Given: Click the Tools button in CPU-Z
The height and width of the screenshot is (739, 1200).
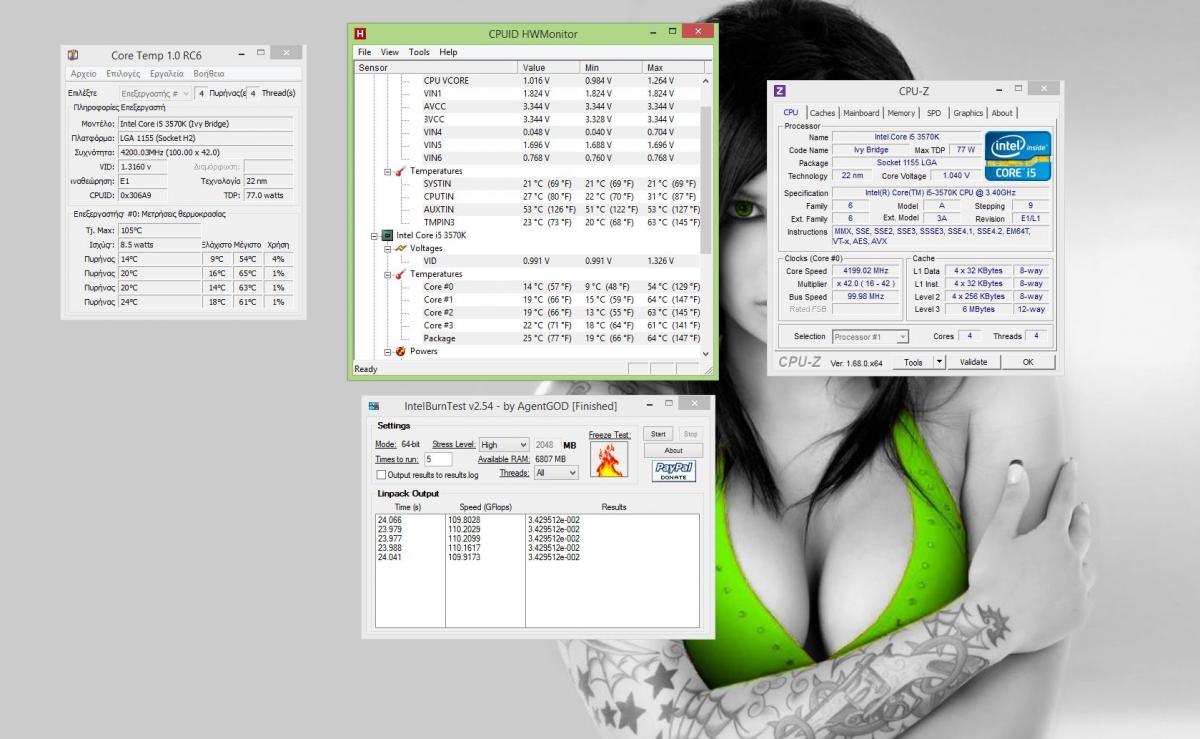Looking at the screenshot, I should [913, 362].
